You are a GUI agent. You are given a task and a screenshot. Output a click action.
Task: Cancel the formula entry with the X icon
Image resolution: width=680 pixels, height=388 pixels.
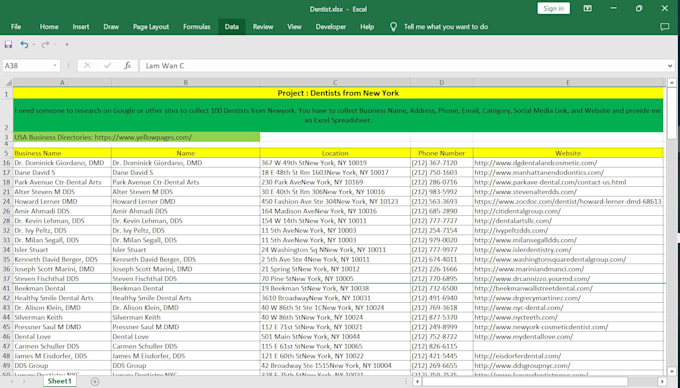pyautogui.click(x=87, y=65)
